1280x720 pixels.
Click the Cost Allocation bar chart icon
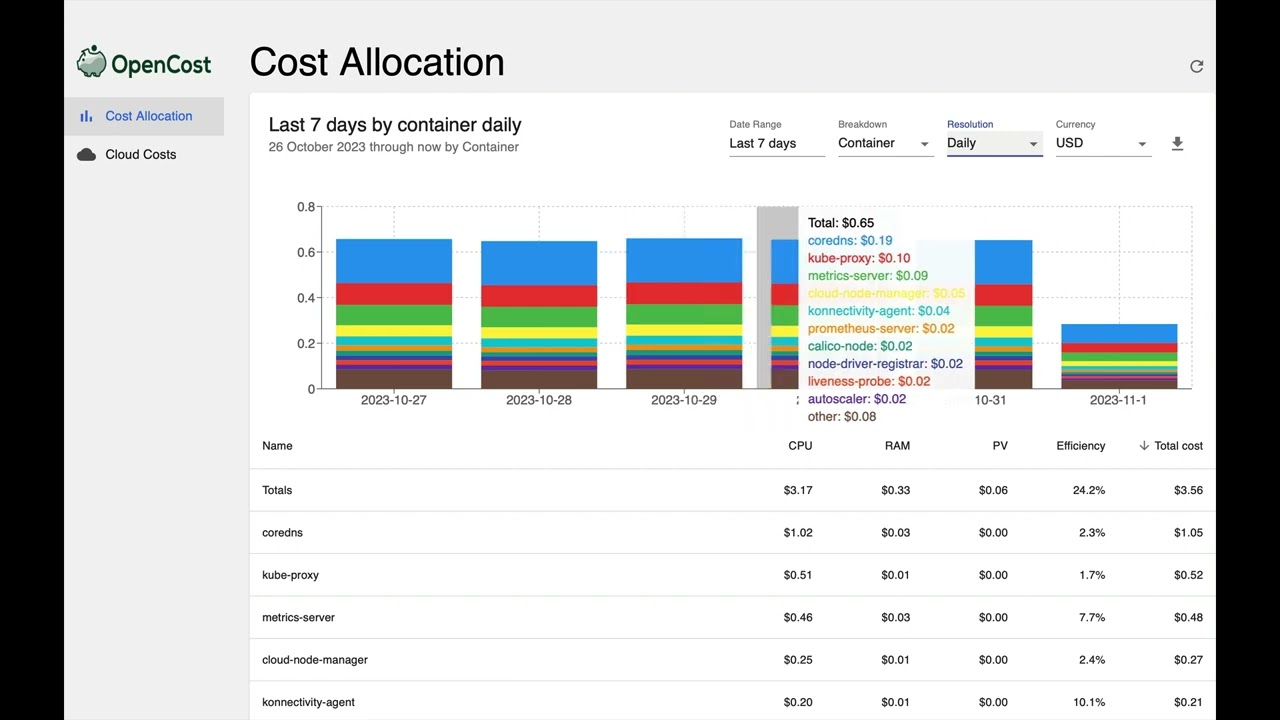[x=86, y=116]
